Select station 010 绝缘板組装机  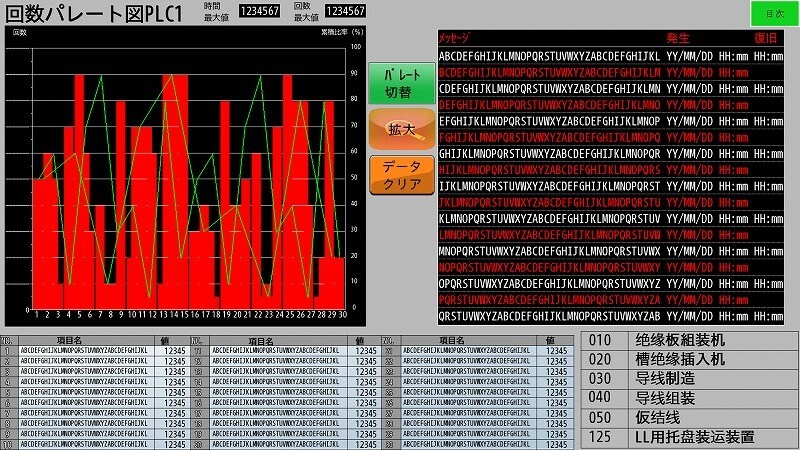click(689, 340)
